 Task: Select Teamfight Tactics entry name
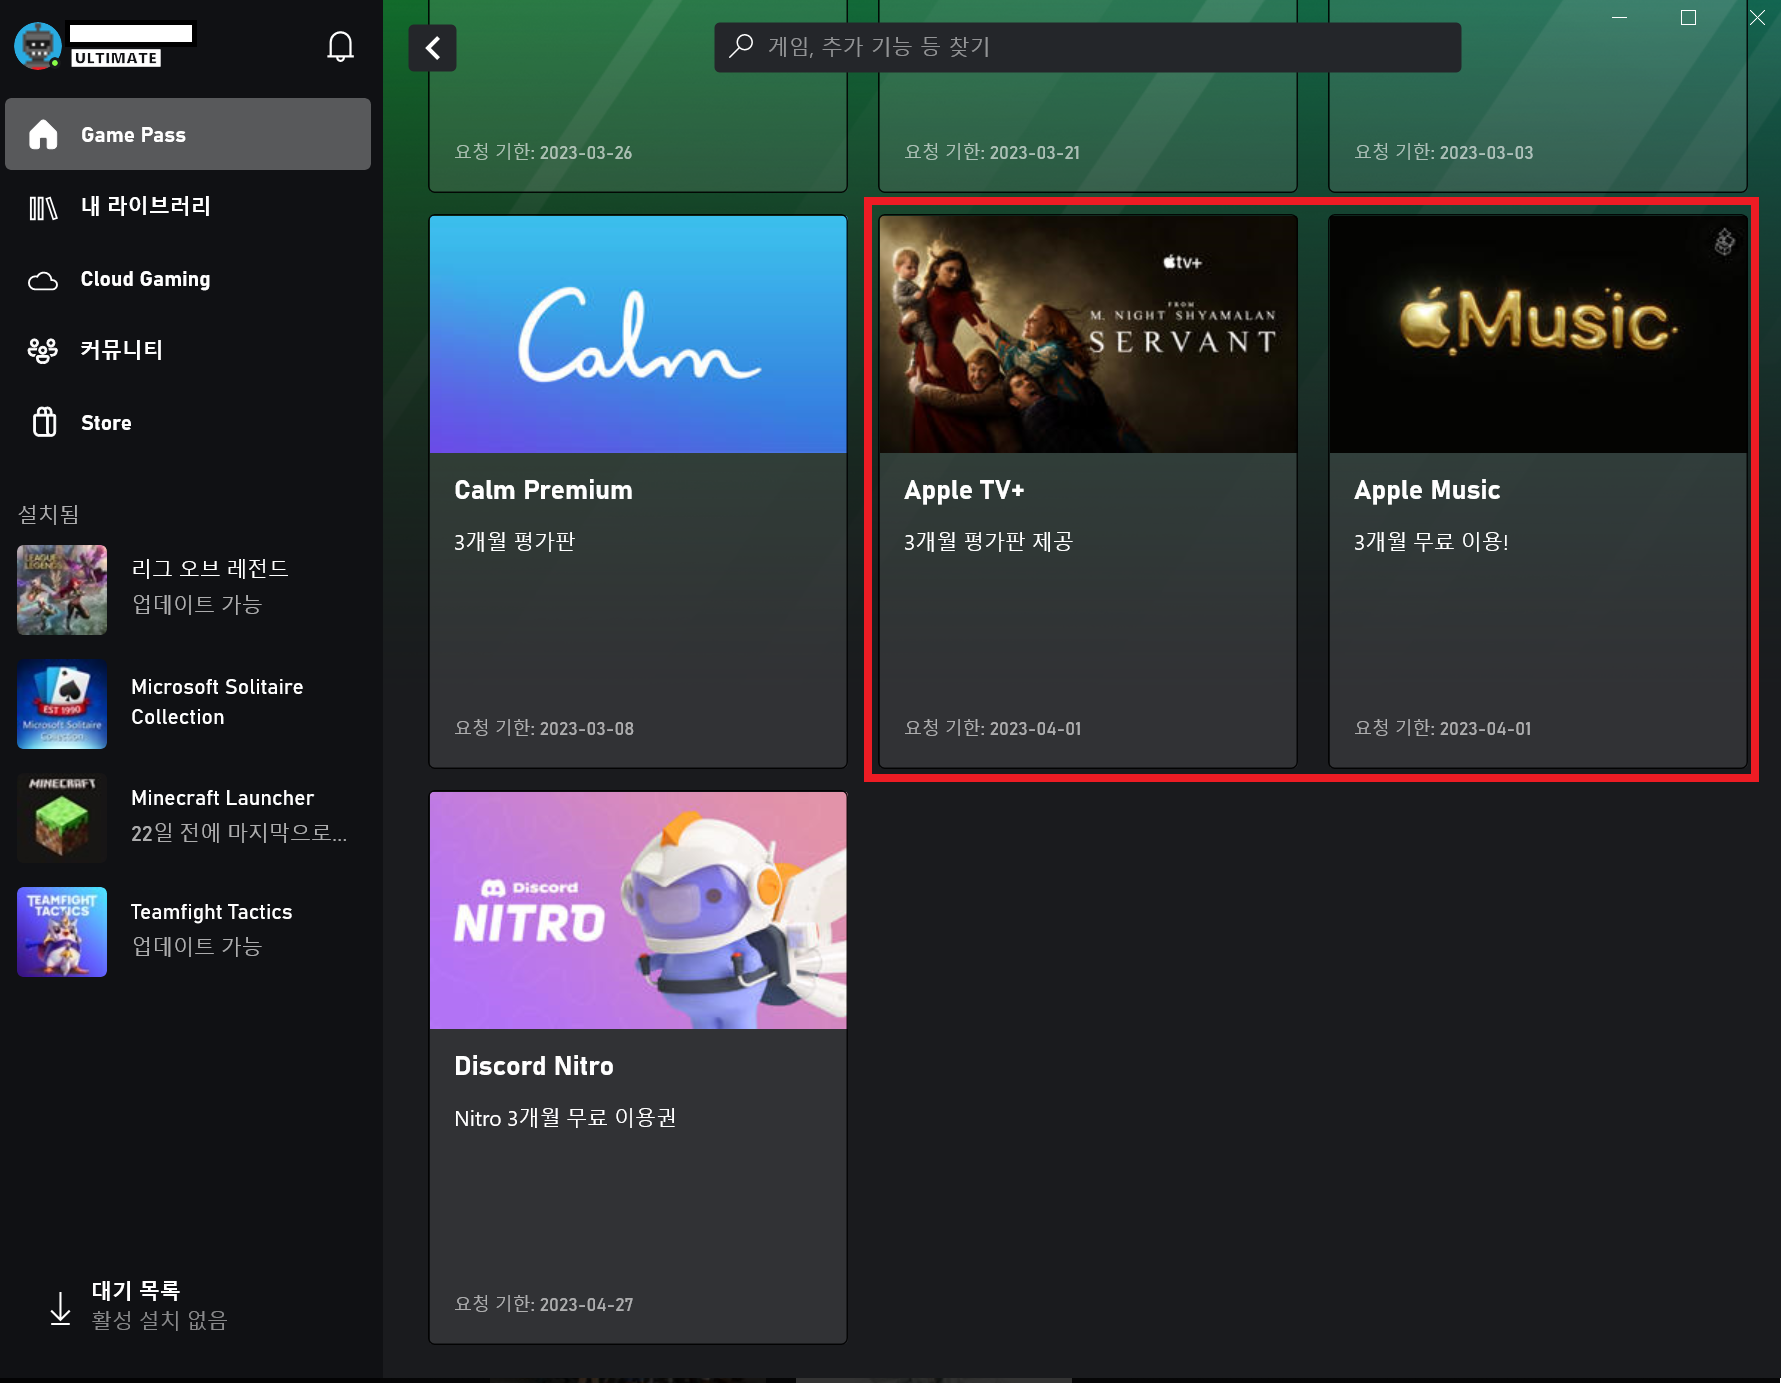tap(211, 912)
